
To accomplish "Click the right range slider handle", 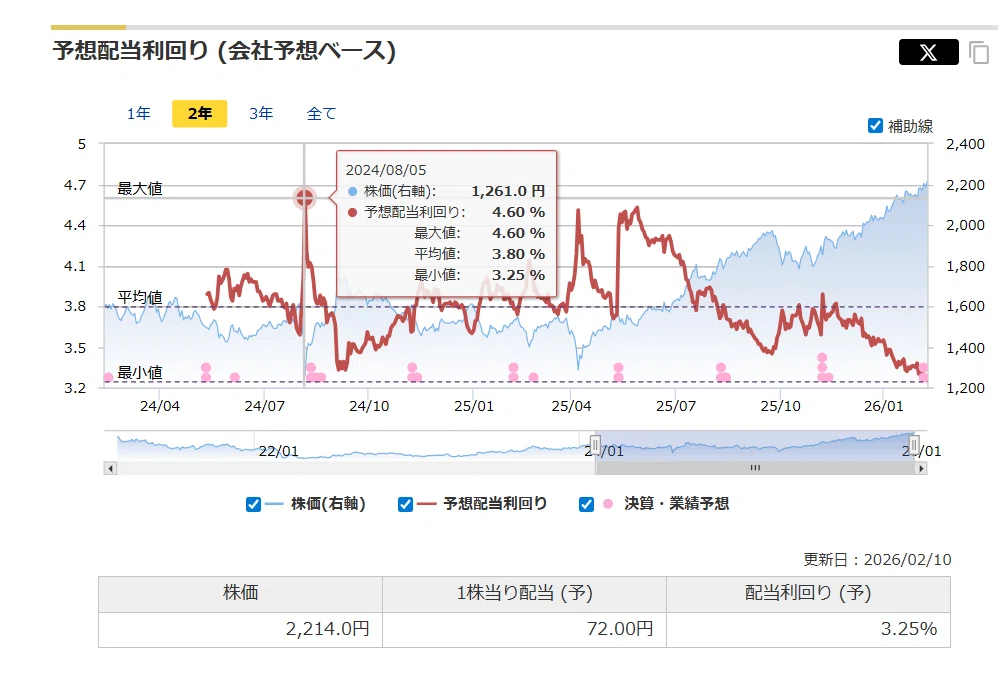I will click(x=914, y=444).
